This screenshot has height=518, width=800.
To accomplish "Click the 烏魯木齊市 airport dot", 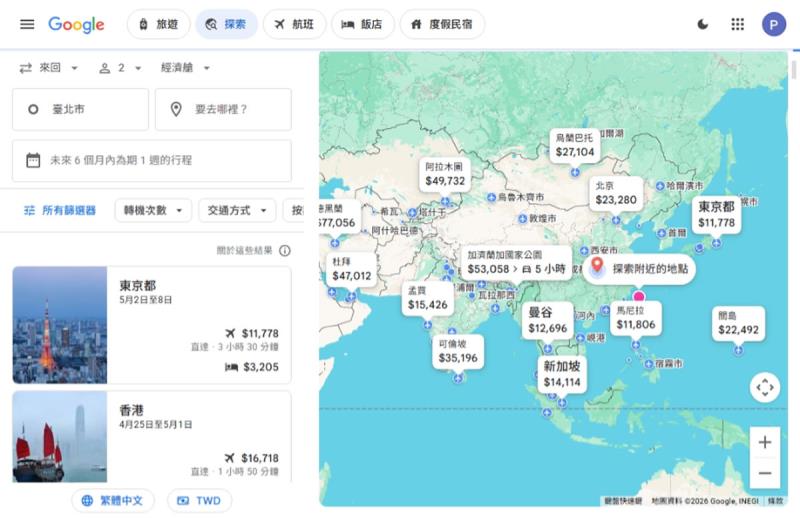I will pyautogui.click(x=491, y=197).
